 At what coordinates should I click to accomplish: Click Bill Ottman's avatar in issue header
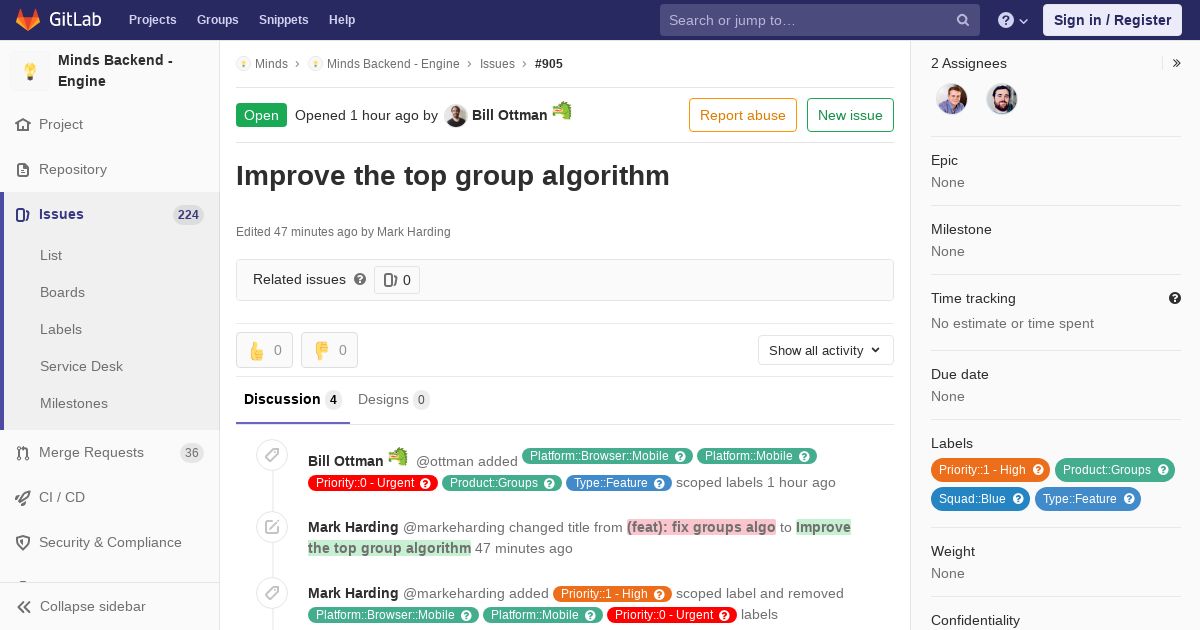click(456, 116)
